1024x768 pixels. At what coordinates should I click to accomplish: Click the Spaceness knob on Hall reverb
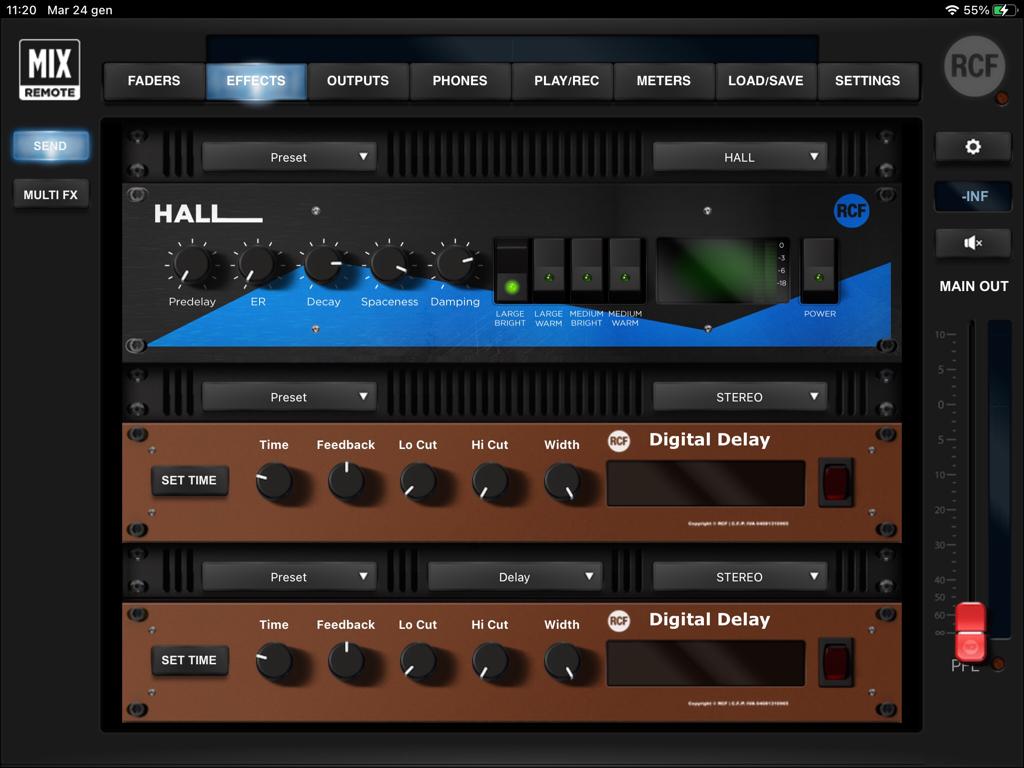click(x=389, y=264)
